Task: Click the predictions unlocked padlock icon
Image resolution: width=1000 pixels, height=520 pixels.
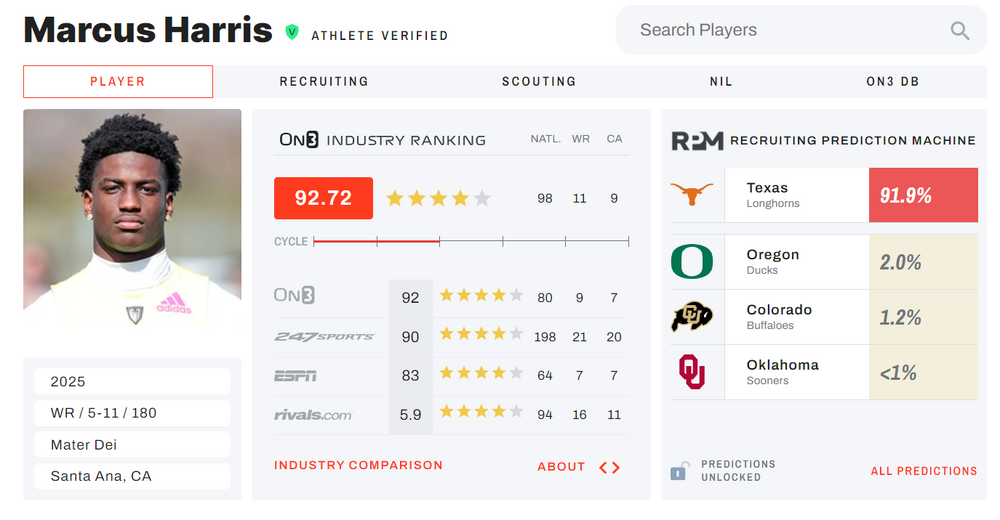Action: tap(679, 470)
